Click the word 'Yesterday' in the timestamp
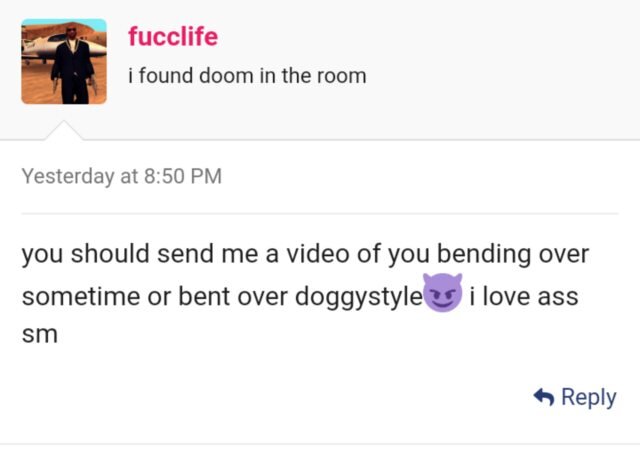 pyautogui.click(x=68, y=177)
